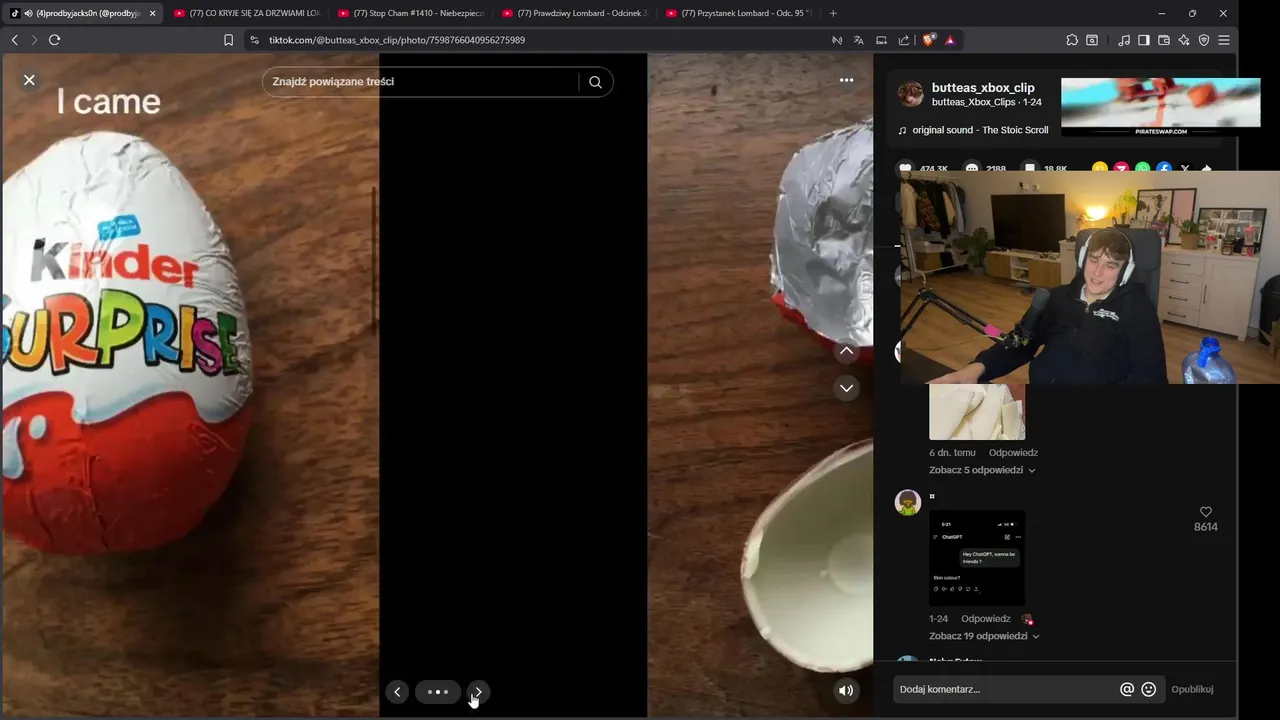
Task: Switch to the 'Przystanek Lombard' tab
Action: [x=738, y=13]
